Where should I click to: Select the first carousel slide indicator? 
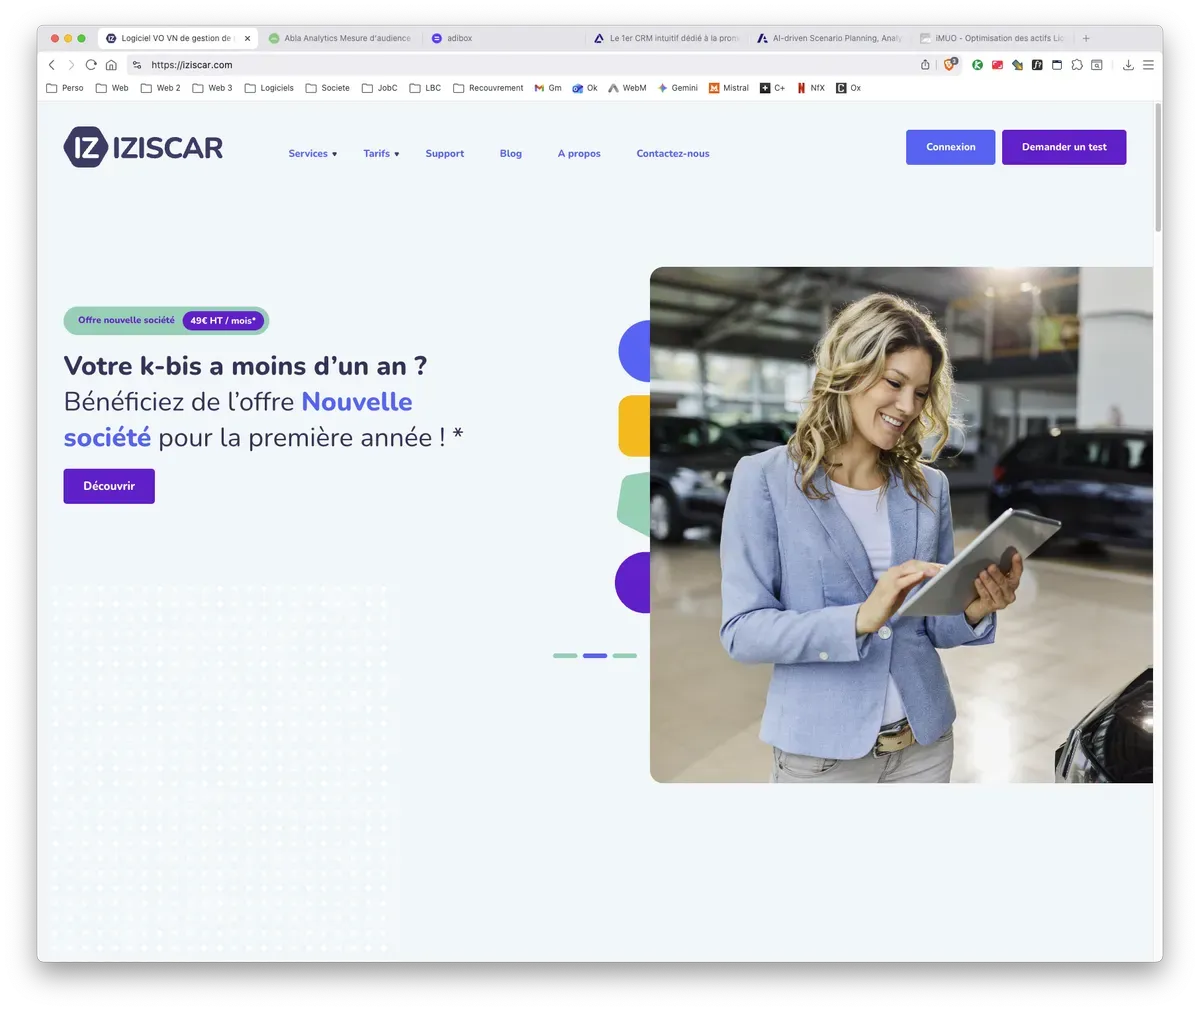[x=565, y=656]
